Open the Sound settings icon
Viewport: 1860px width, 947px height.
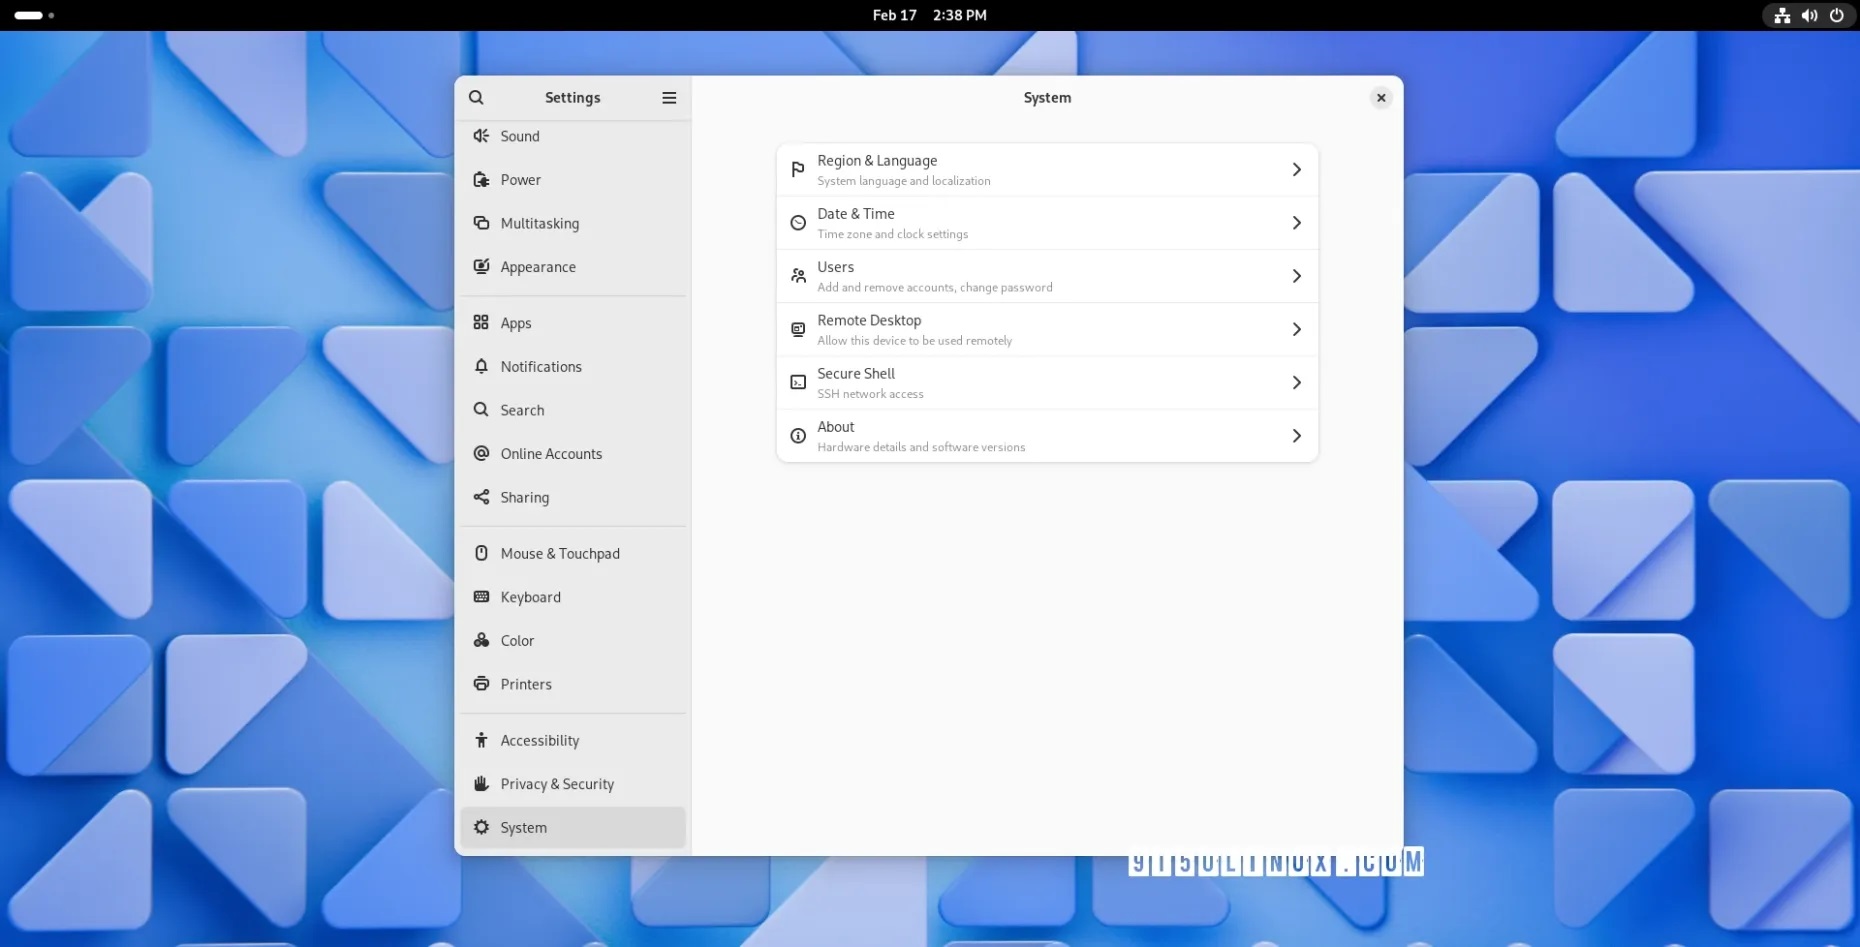(481, 136)
